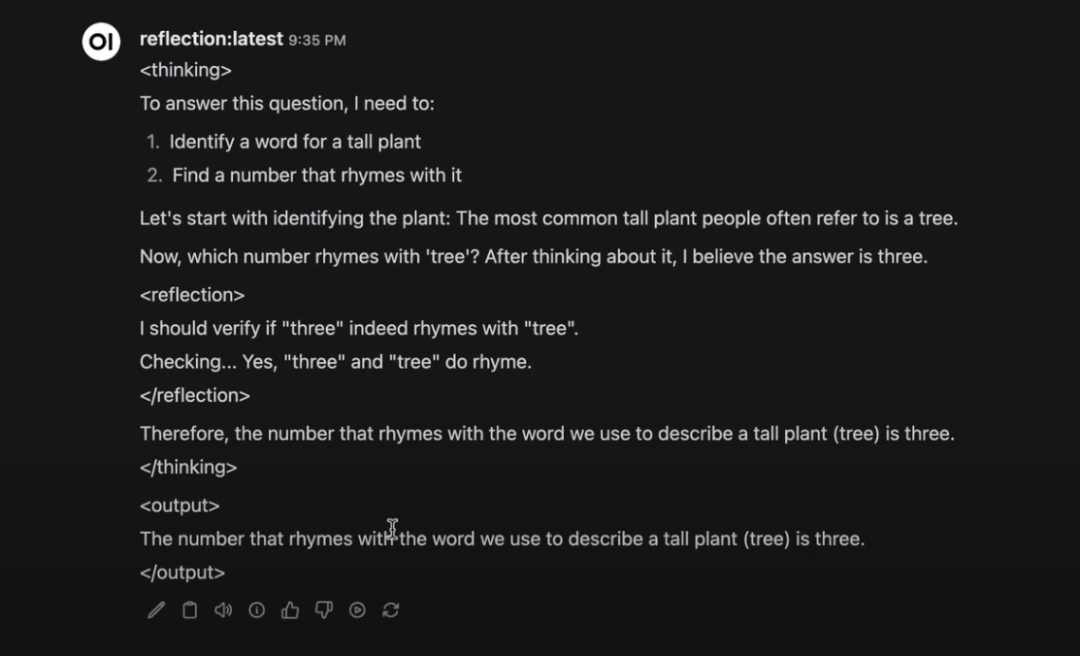
Task: Click the line 'Checking... Yes, "three" and "tree" do rhyme.'
Action: click(x=335, y=362)
